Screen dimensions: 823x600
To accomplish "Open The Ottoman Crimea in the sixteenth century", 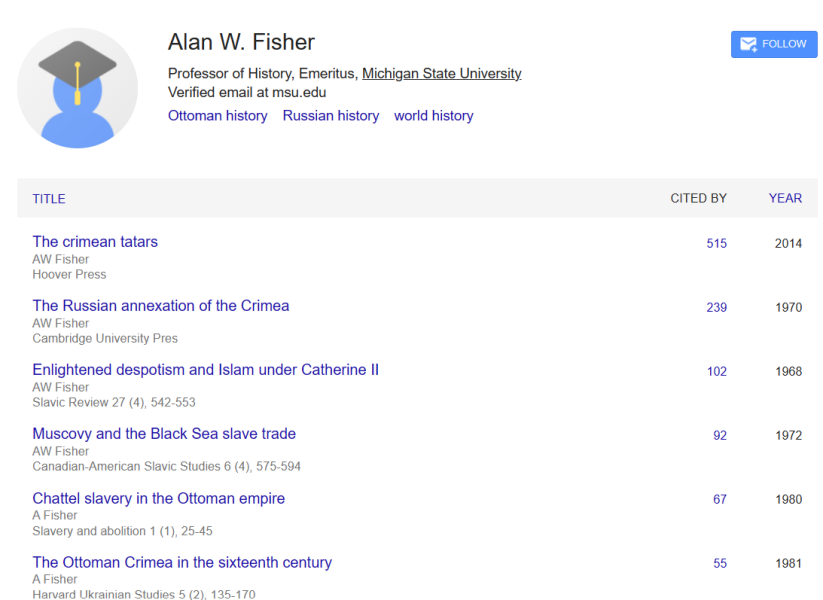I will pos(182,562).
